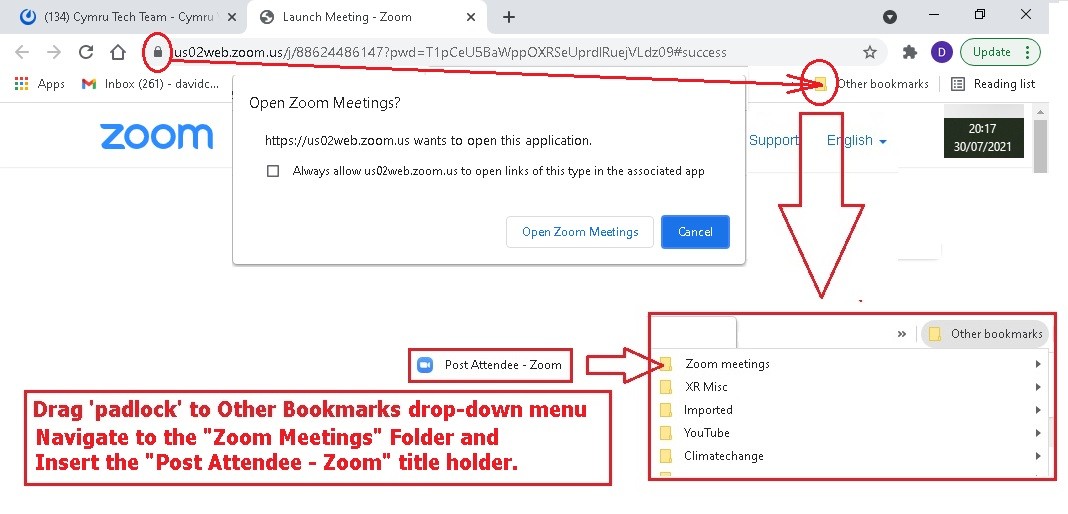The height and width of the screenshot is (514, 1068).
Task: Click the tab search down-arrow icon
Action: (x=890, y=18)
